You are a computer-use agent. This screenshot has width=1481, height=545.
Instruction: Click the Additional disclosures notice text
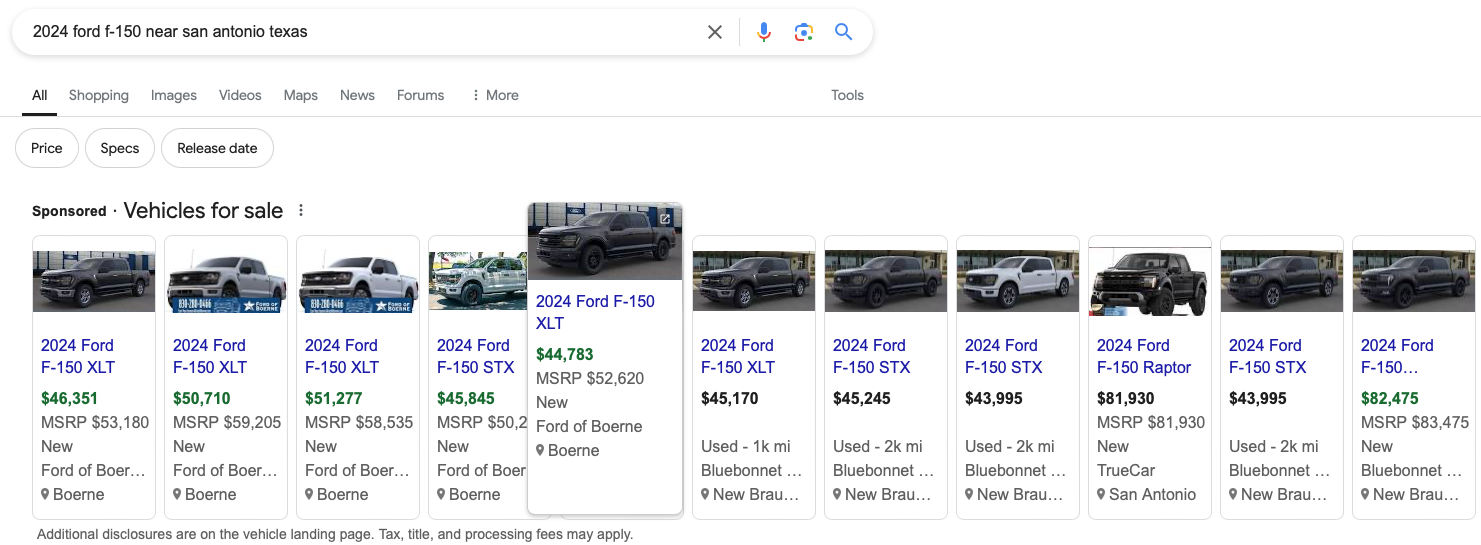[x=335, y=534]
